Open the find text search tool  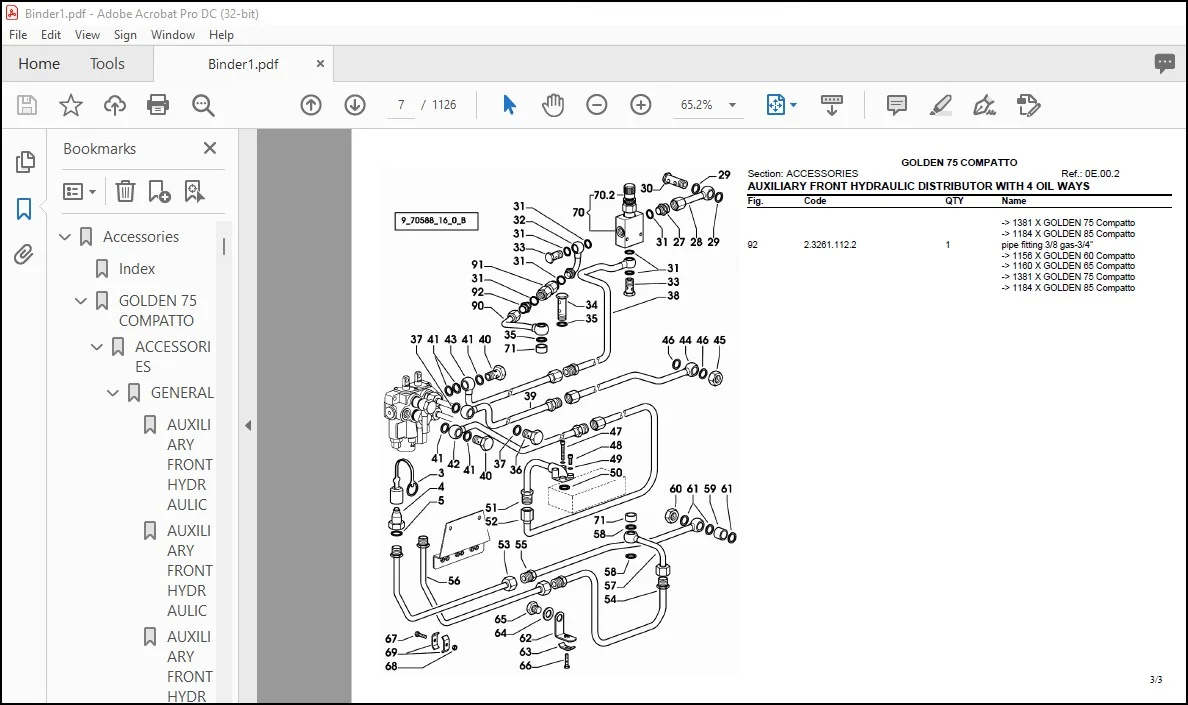[x=203, y=105]
